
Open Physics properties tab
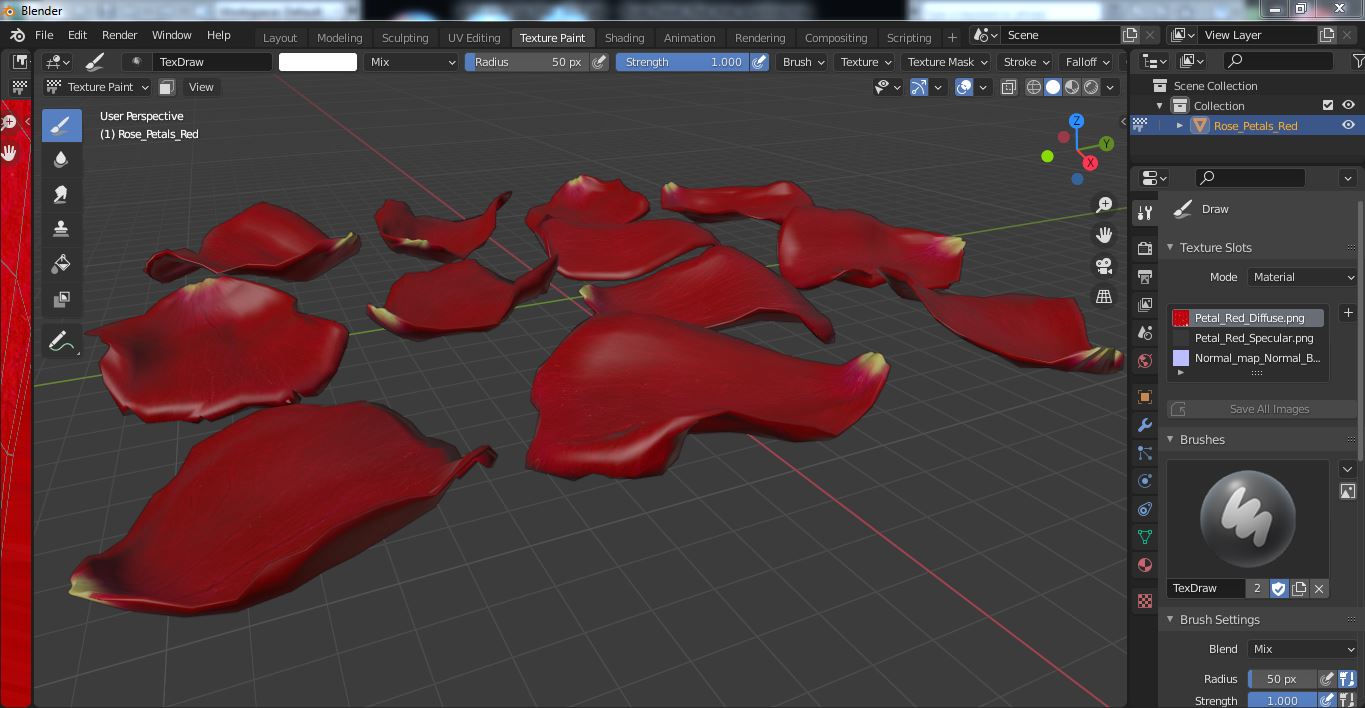(1145, 481)
